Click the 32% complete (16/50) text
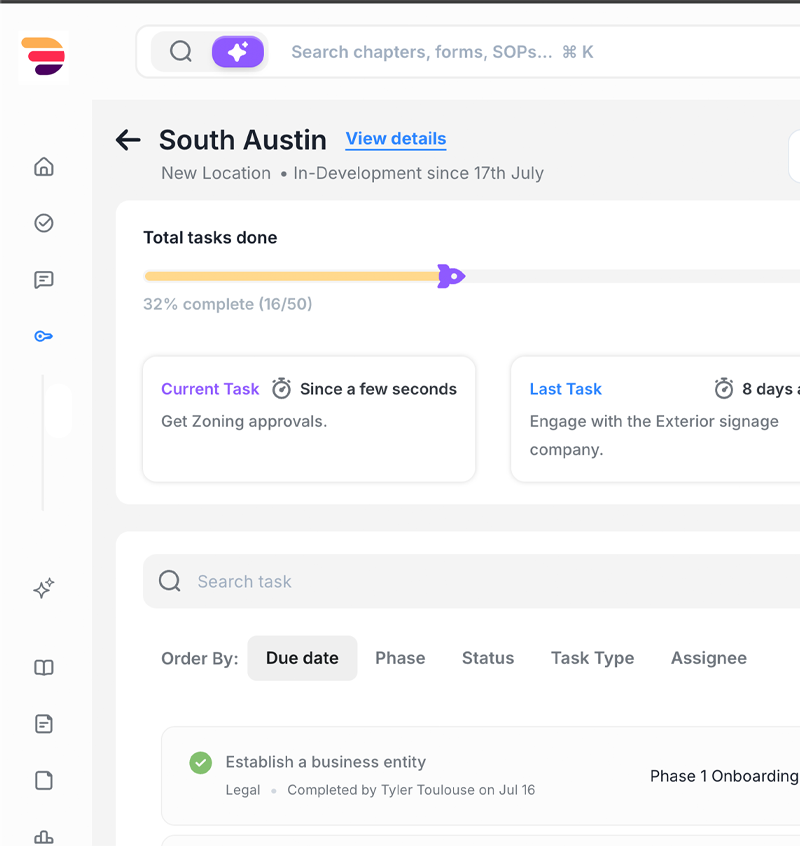Viewport: 800px width, 846px height. (x=228, y=304)
